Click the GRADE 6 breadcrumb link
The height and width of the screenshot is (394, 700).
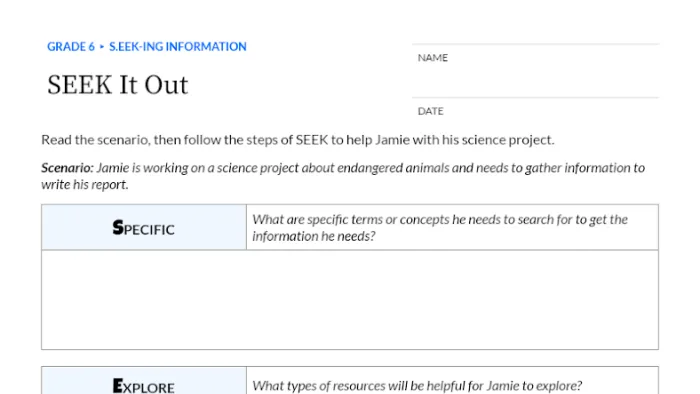click(71, 46)
